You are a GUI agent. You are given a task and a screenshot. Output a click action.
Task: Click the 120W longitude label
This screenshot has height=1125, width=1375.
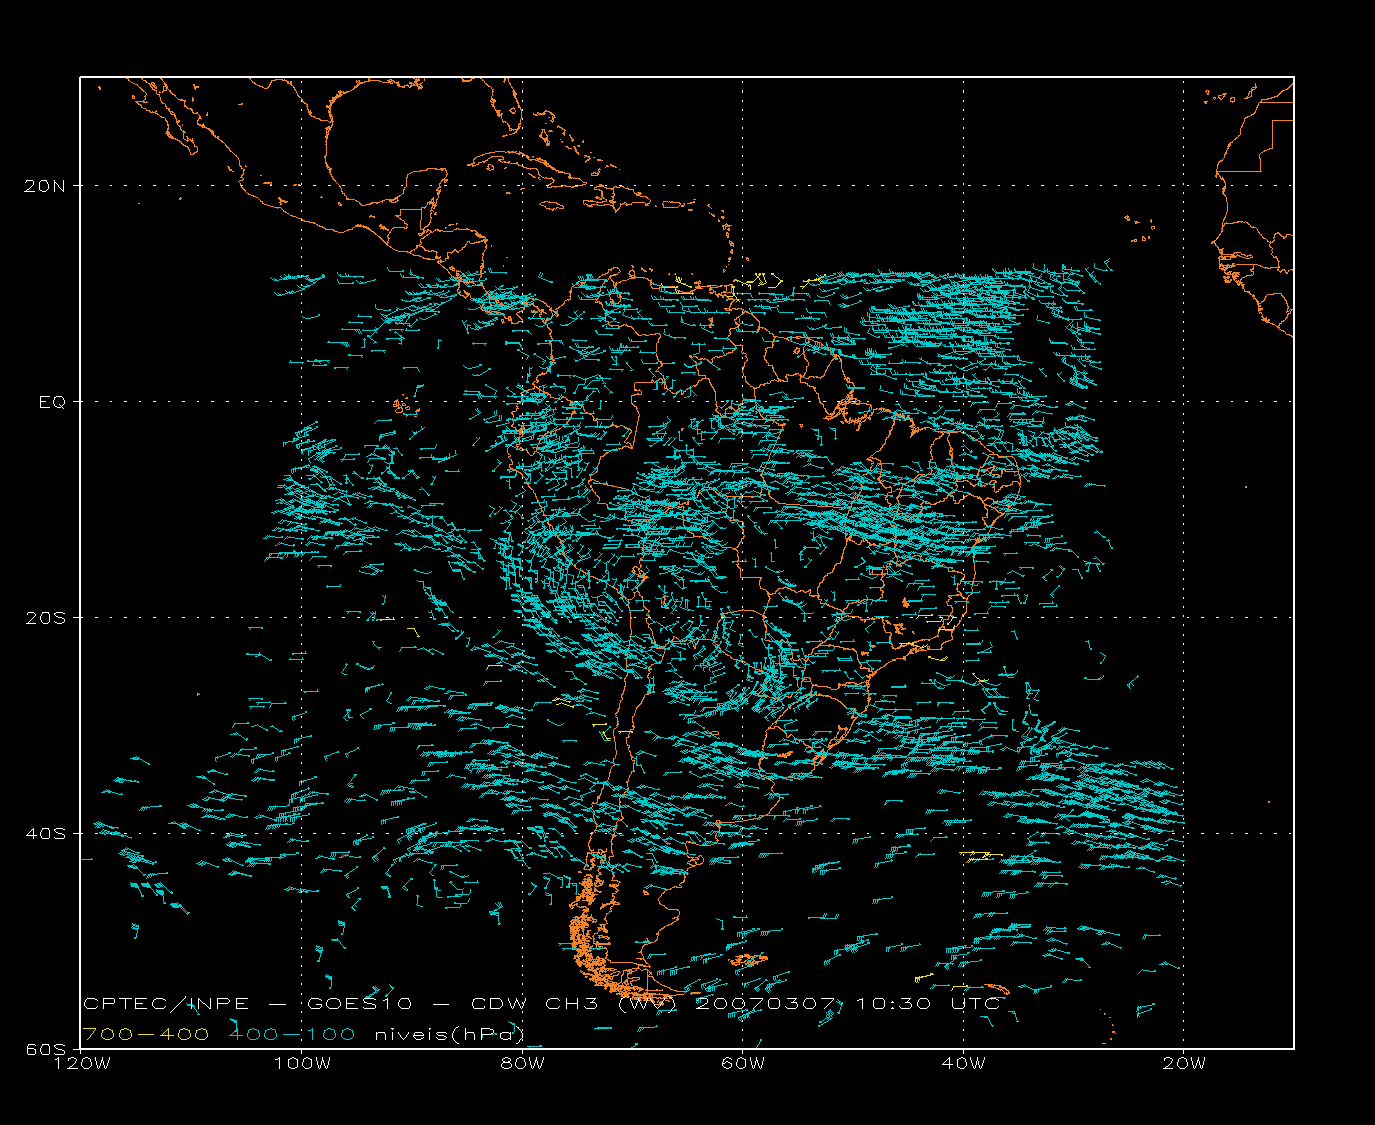(81, 1063)
